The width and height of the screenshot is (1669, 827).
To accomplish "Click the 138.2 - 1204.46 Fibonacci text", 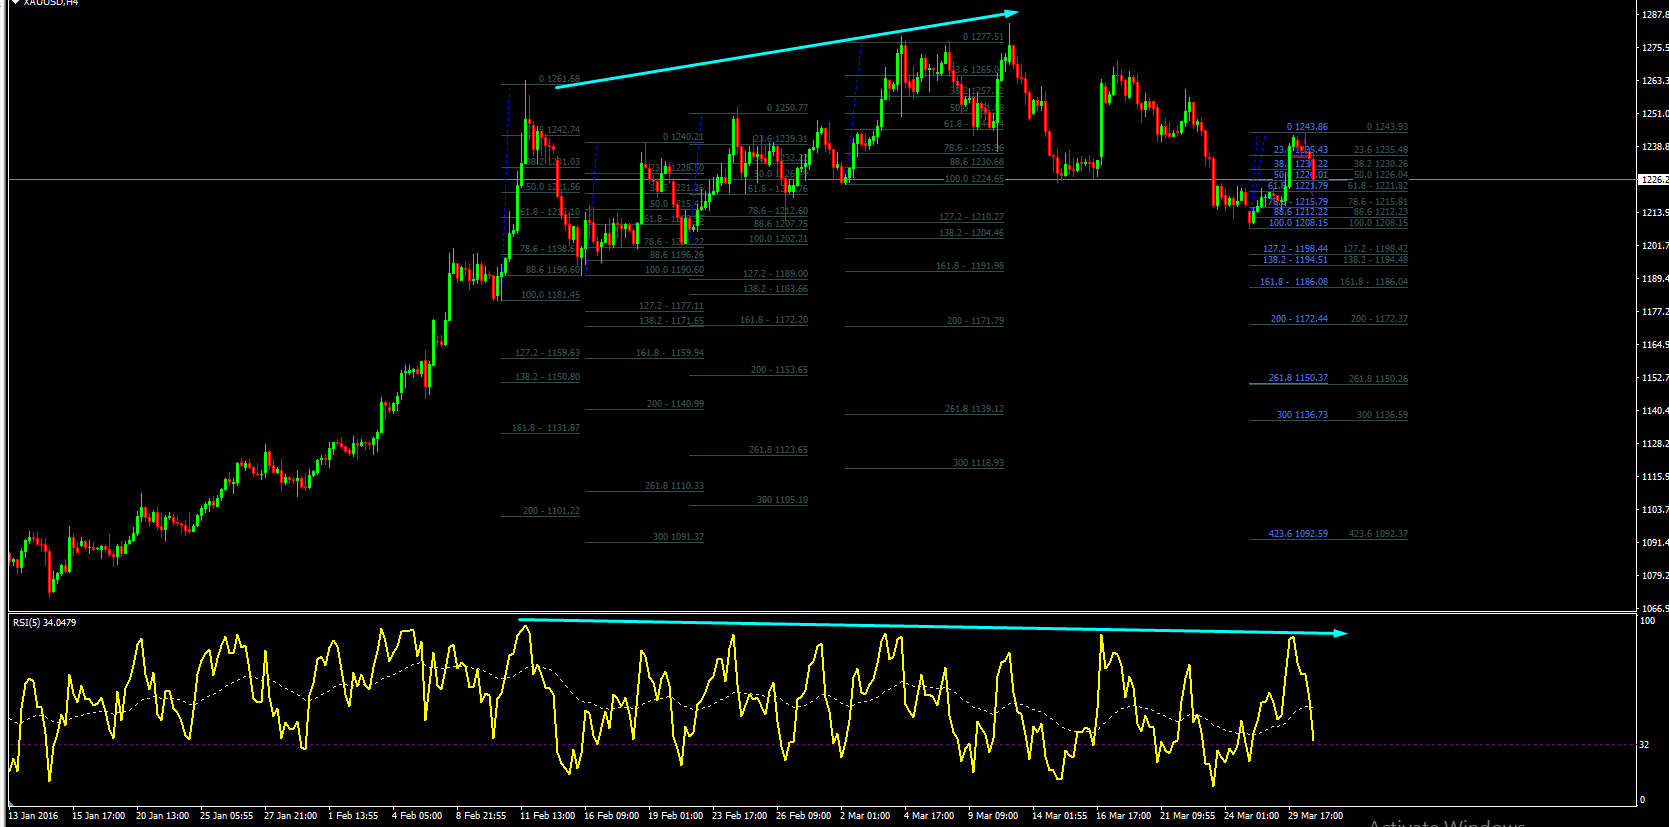I will tap(971, 233).
